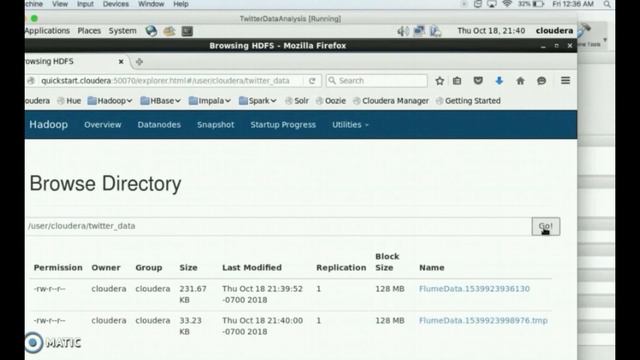The image size is (640, 360).
Task: Click the 33.23 KB size cell
Action: [190, 326]
